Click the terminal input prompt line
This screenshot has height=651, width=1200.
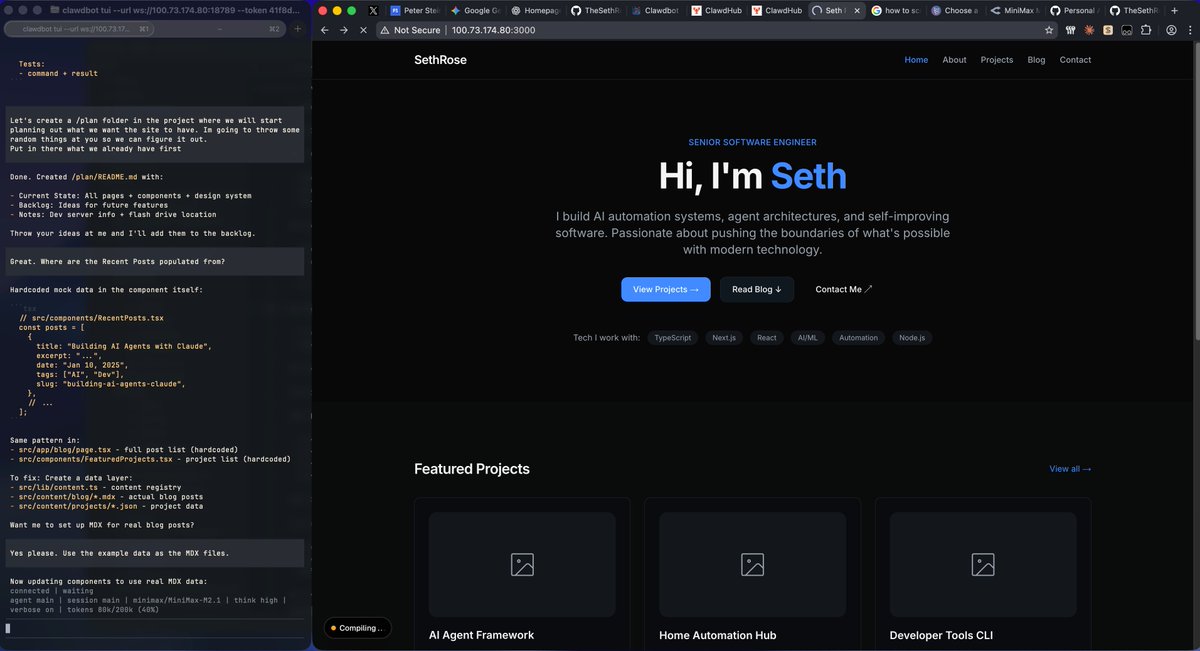tap(155, 628)
